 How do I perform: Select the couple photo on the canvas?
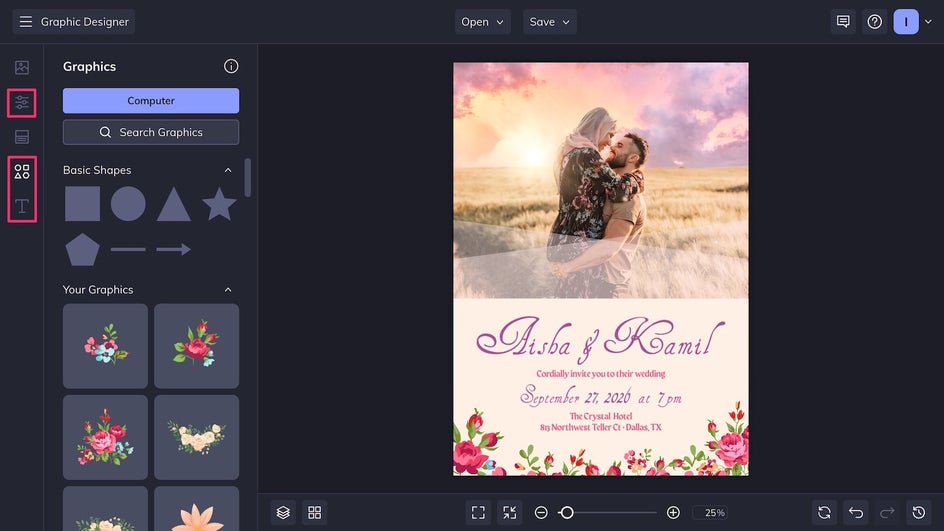(601, 181)
